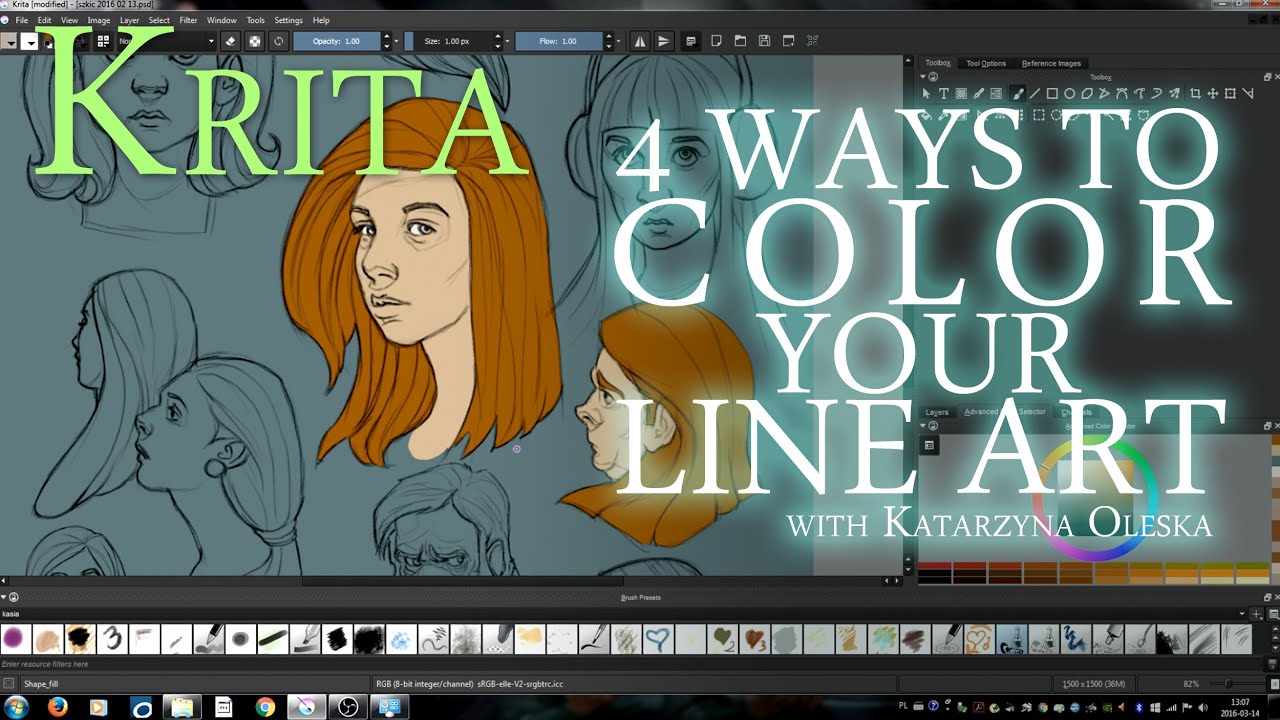Select the Ellipse shape tool
Image resolution: width=1280 pixels, height=720 pixels.
1070,93
